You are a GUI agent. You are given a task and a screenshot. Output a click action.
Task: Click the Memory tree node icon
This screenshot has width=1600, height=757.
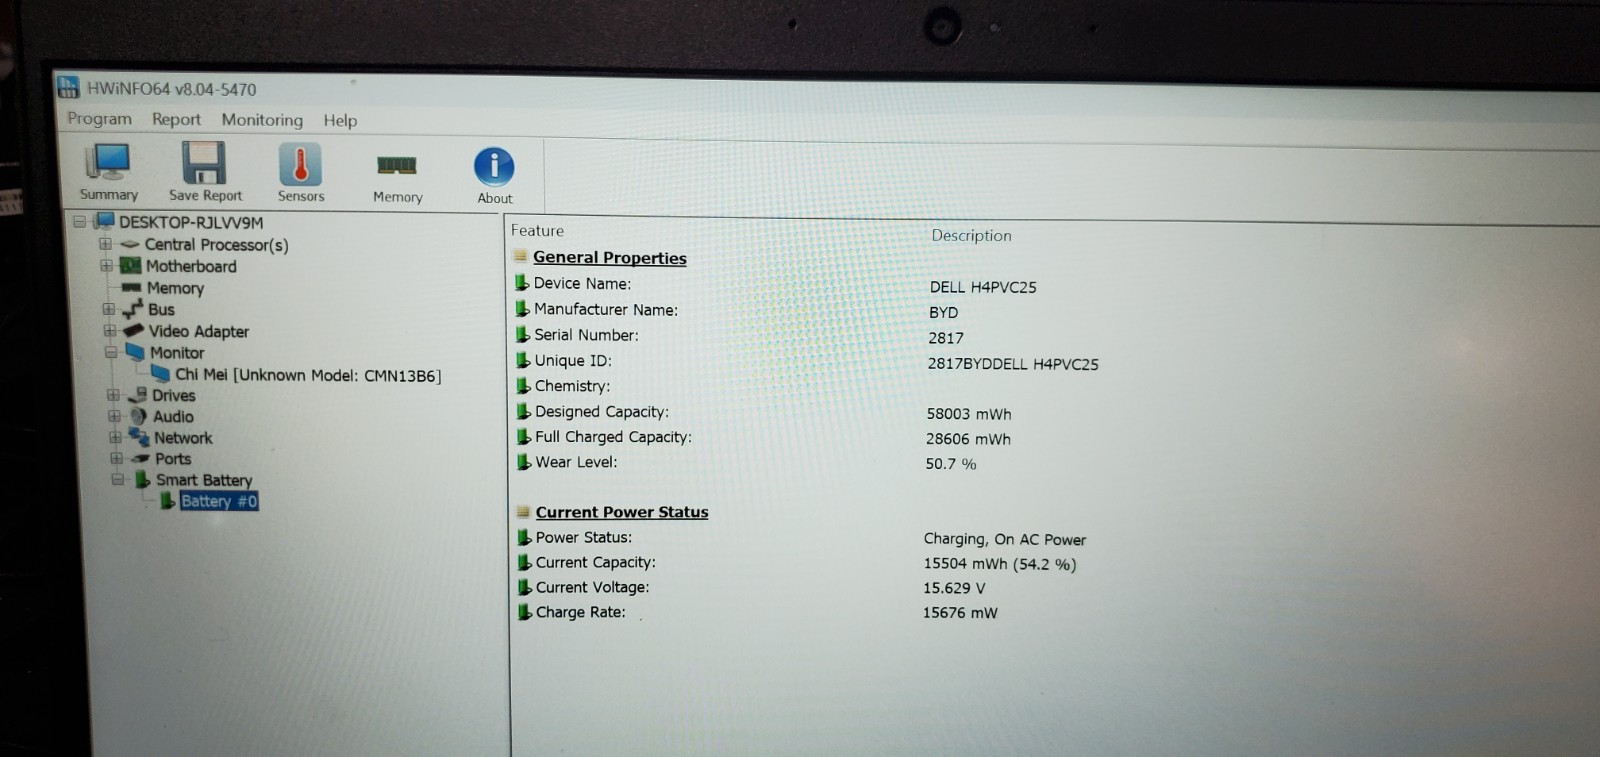coord(132,288)
